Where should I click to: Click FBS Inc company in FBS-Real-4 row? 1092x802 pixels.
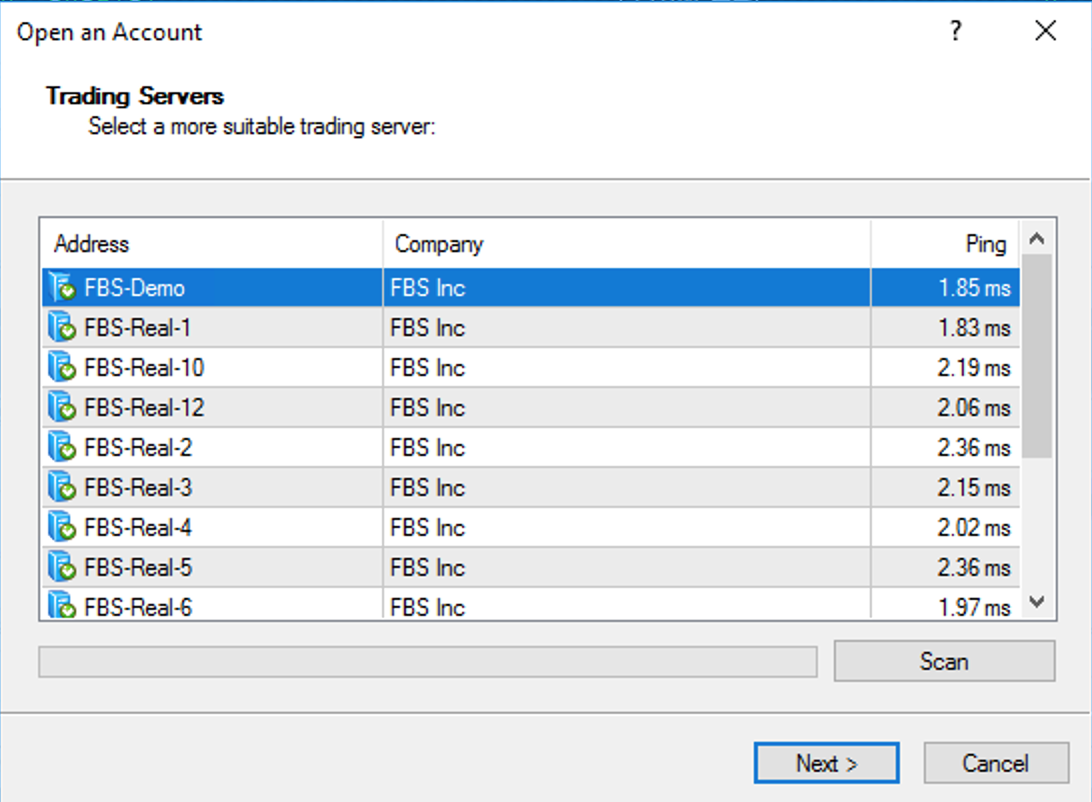(428, 528)
